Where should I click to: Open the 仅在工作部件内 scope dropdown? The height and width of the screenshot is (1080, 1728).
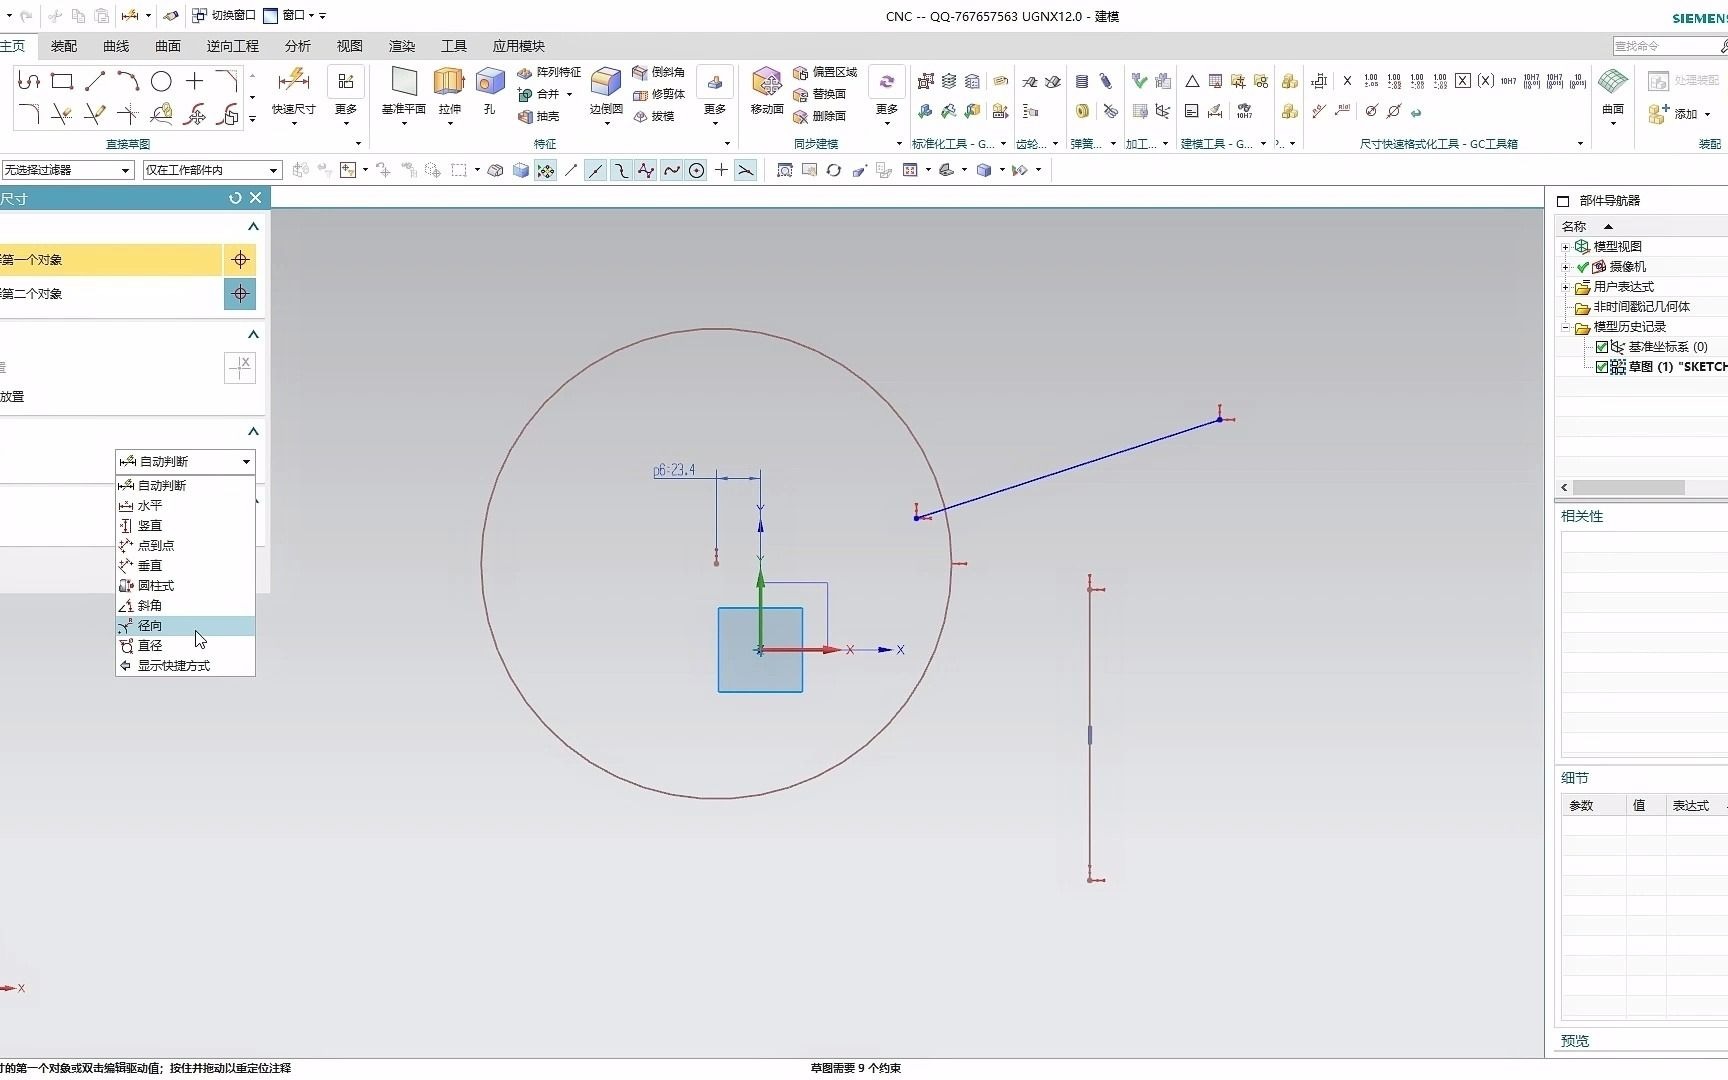[x=211, y=170]
